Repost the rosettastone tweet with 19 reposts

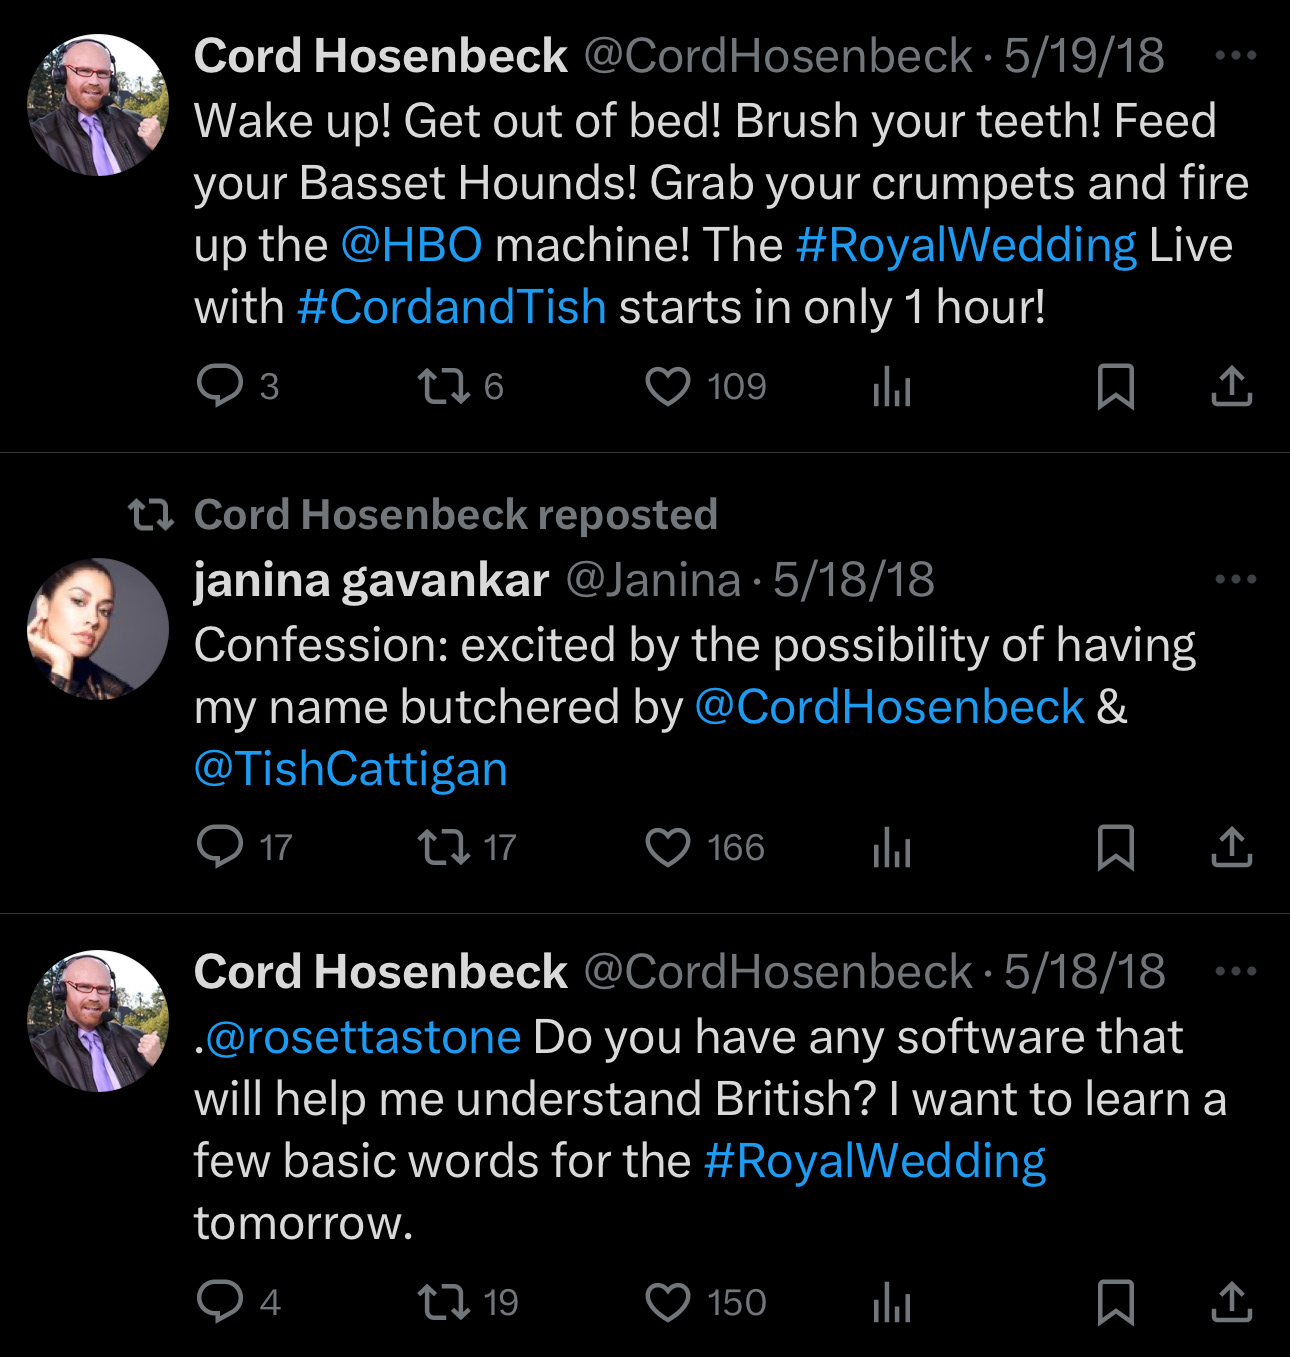click(443, 1302)
